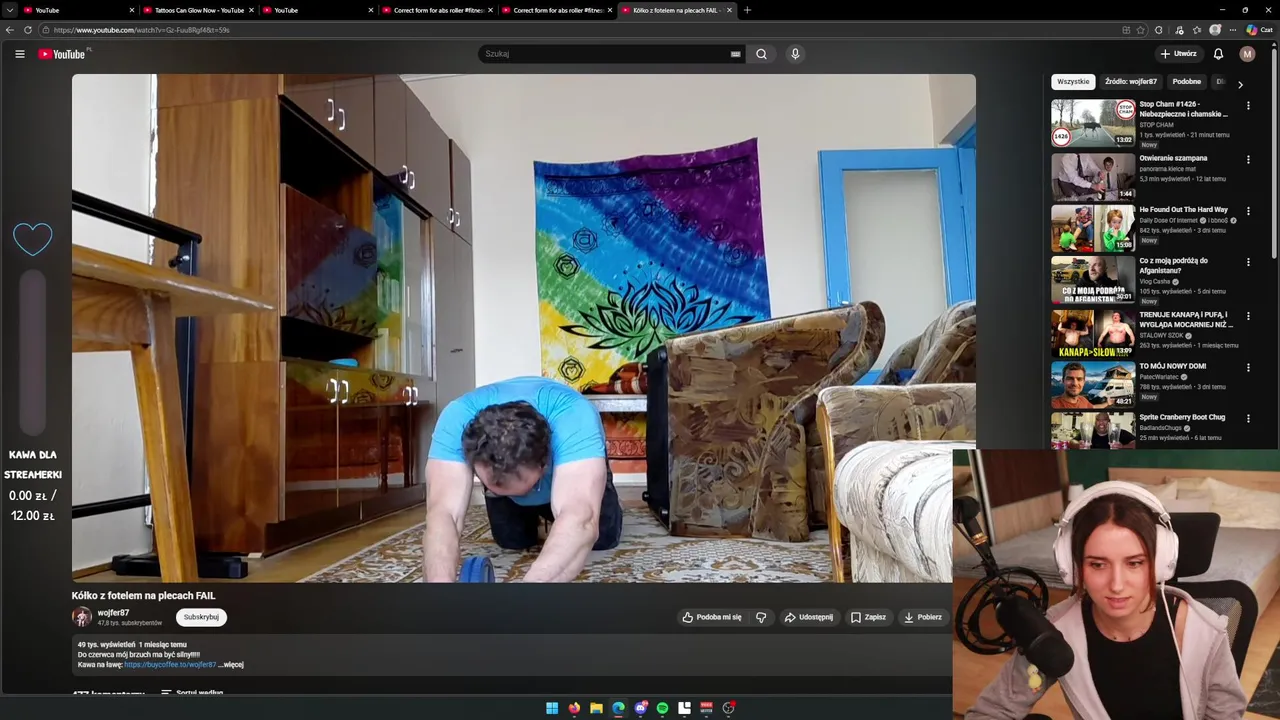Screen dimensions: 1280x720
Task: Show more filter chips with the right arrow
Action: click(x=1240, y=84)
